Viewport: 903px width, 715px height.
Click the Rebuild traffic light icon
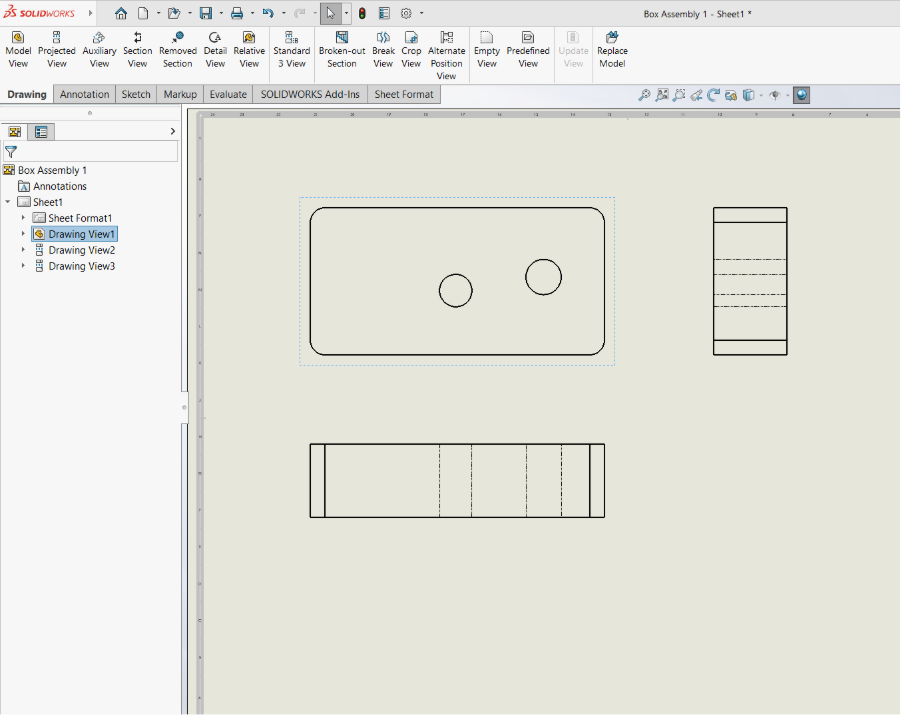point(362,13)
